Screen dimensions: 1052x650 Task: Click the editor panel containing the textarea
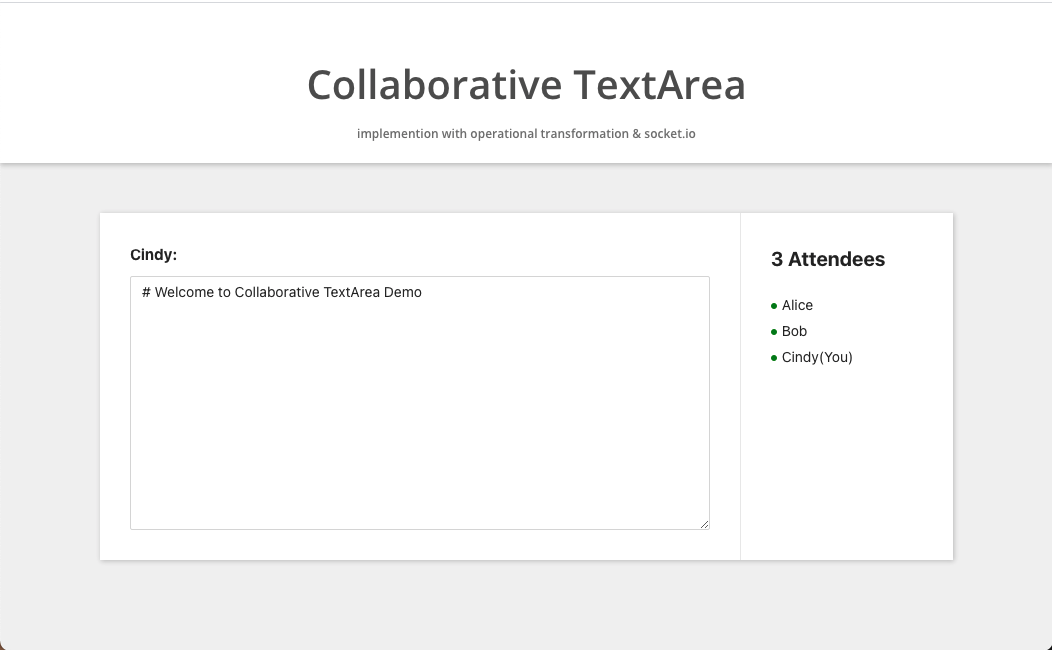[419, 545]
